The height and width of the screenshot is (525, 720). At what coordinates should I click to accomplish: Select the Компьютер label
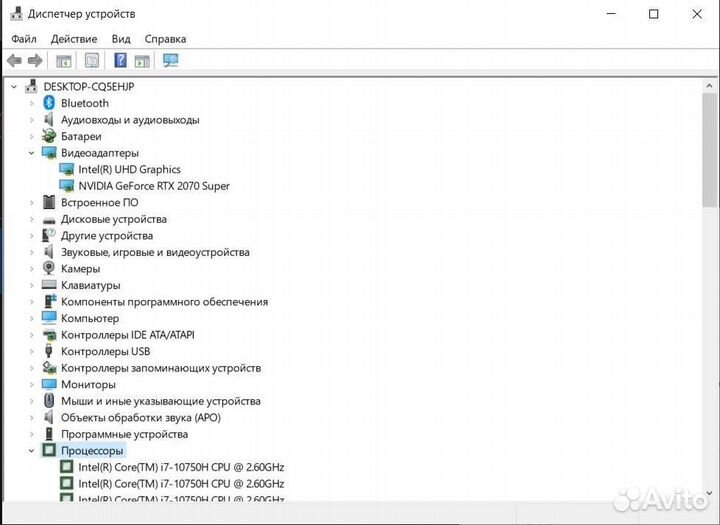coord(90,318)
